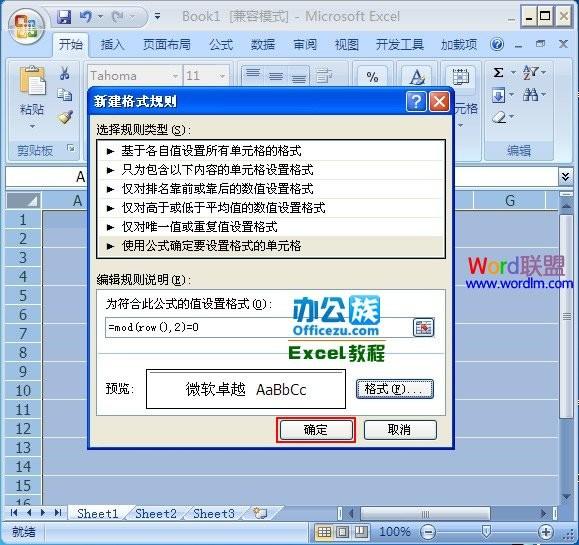Click the Cut scissors icon
The height and width of the screenshot is (545, 579).
[x=64, y=73]
